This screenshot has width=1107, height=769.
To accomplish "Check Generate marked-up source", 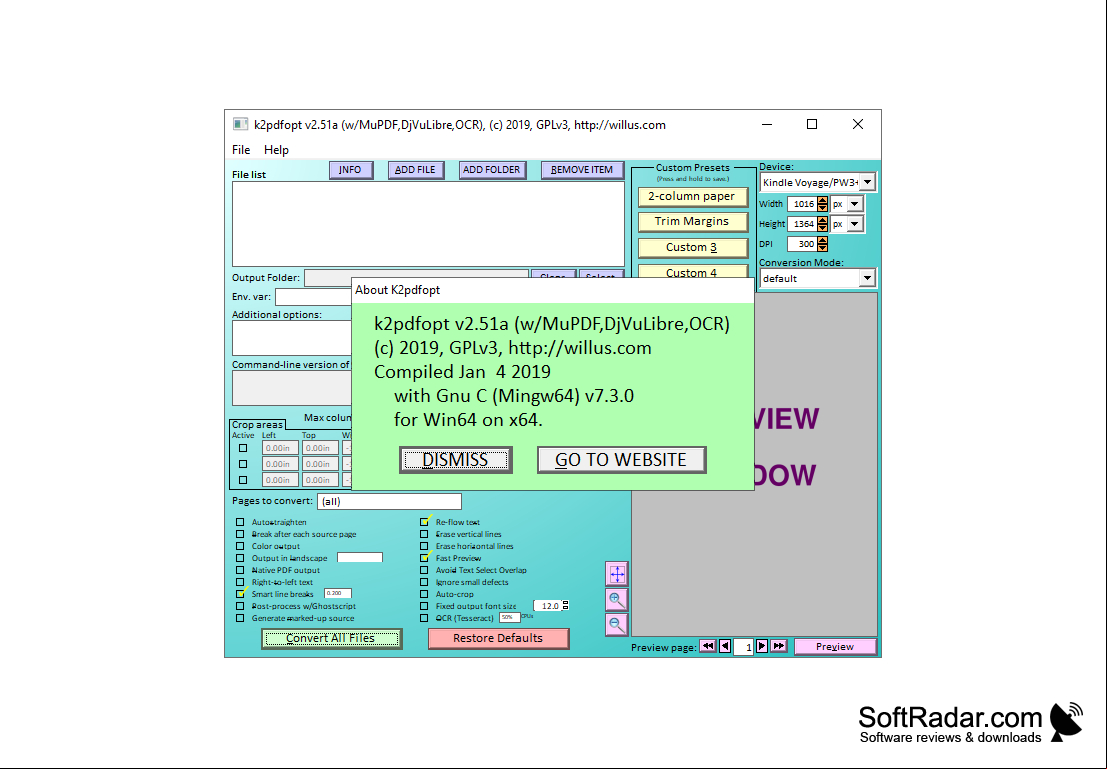I will coord(240,619).
